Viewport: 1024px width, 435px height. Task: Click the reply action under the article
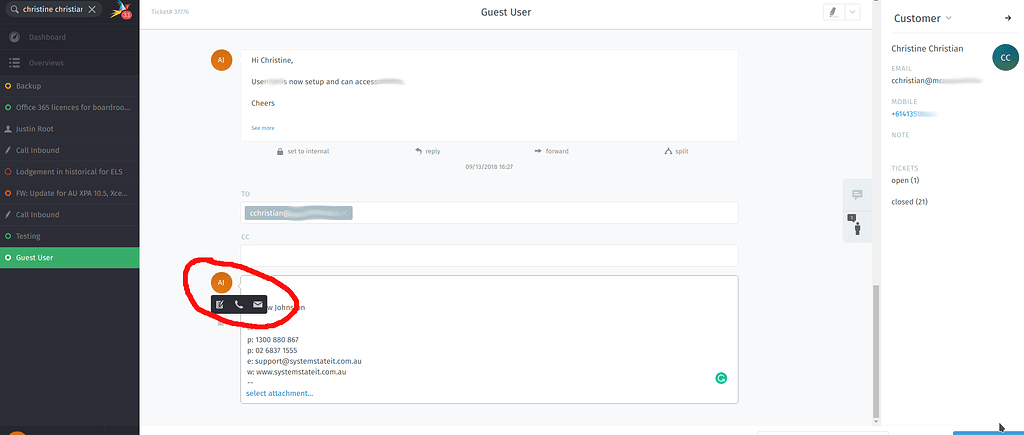click(x=428, y=151)
